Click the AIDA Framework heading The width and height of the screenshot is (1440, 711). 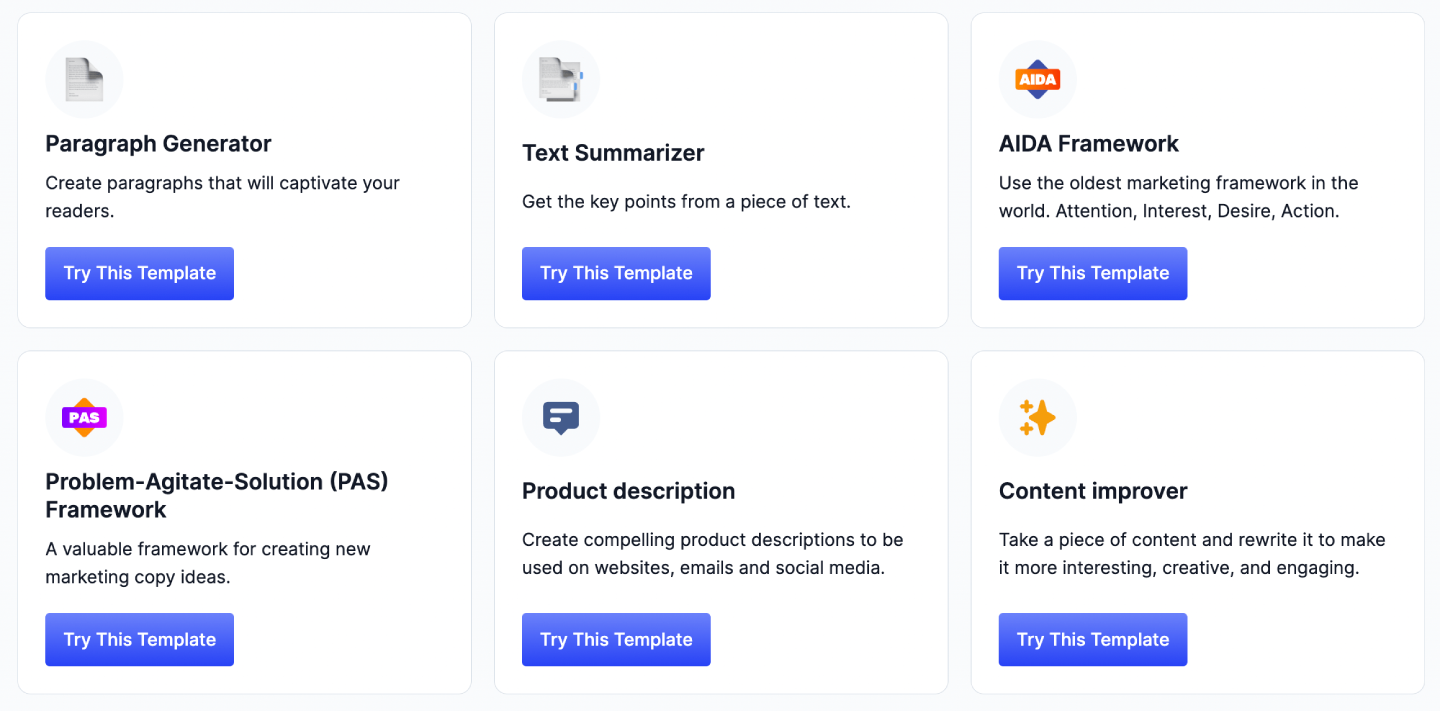[x=1088, y=144]
